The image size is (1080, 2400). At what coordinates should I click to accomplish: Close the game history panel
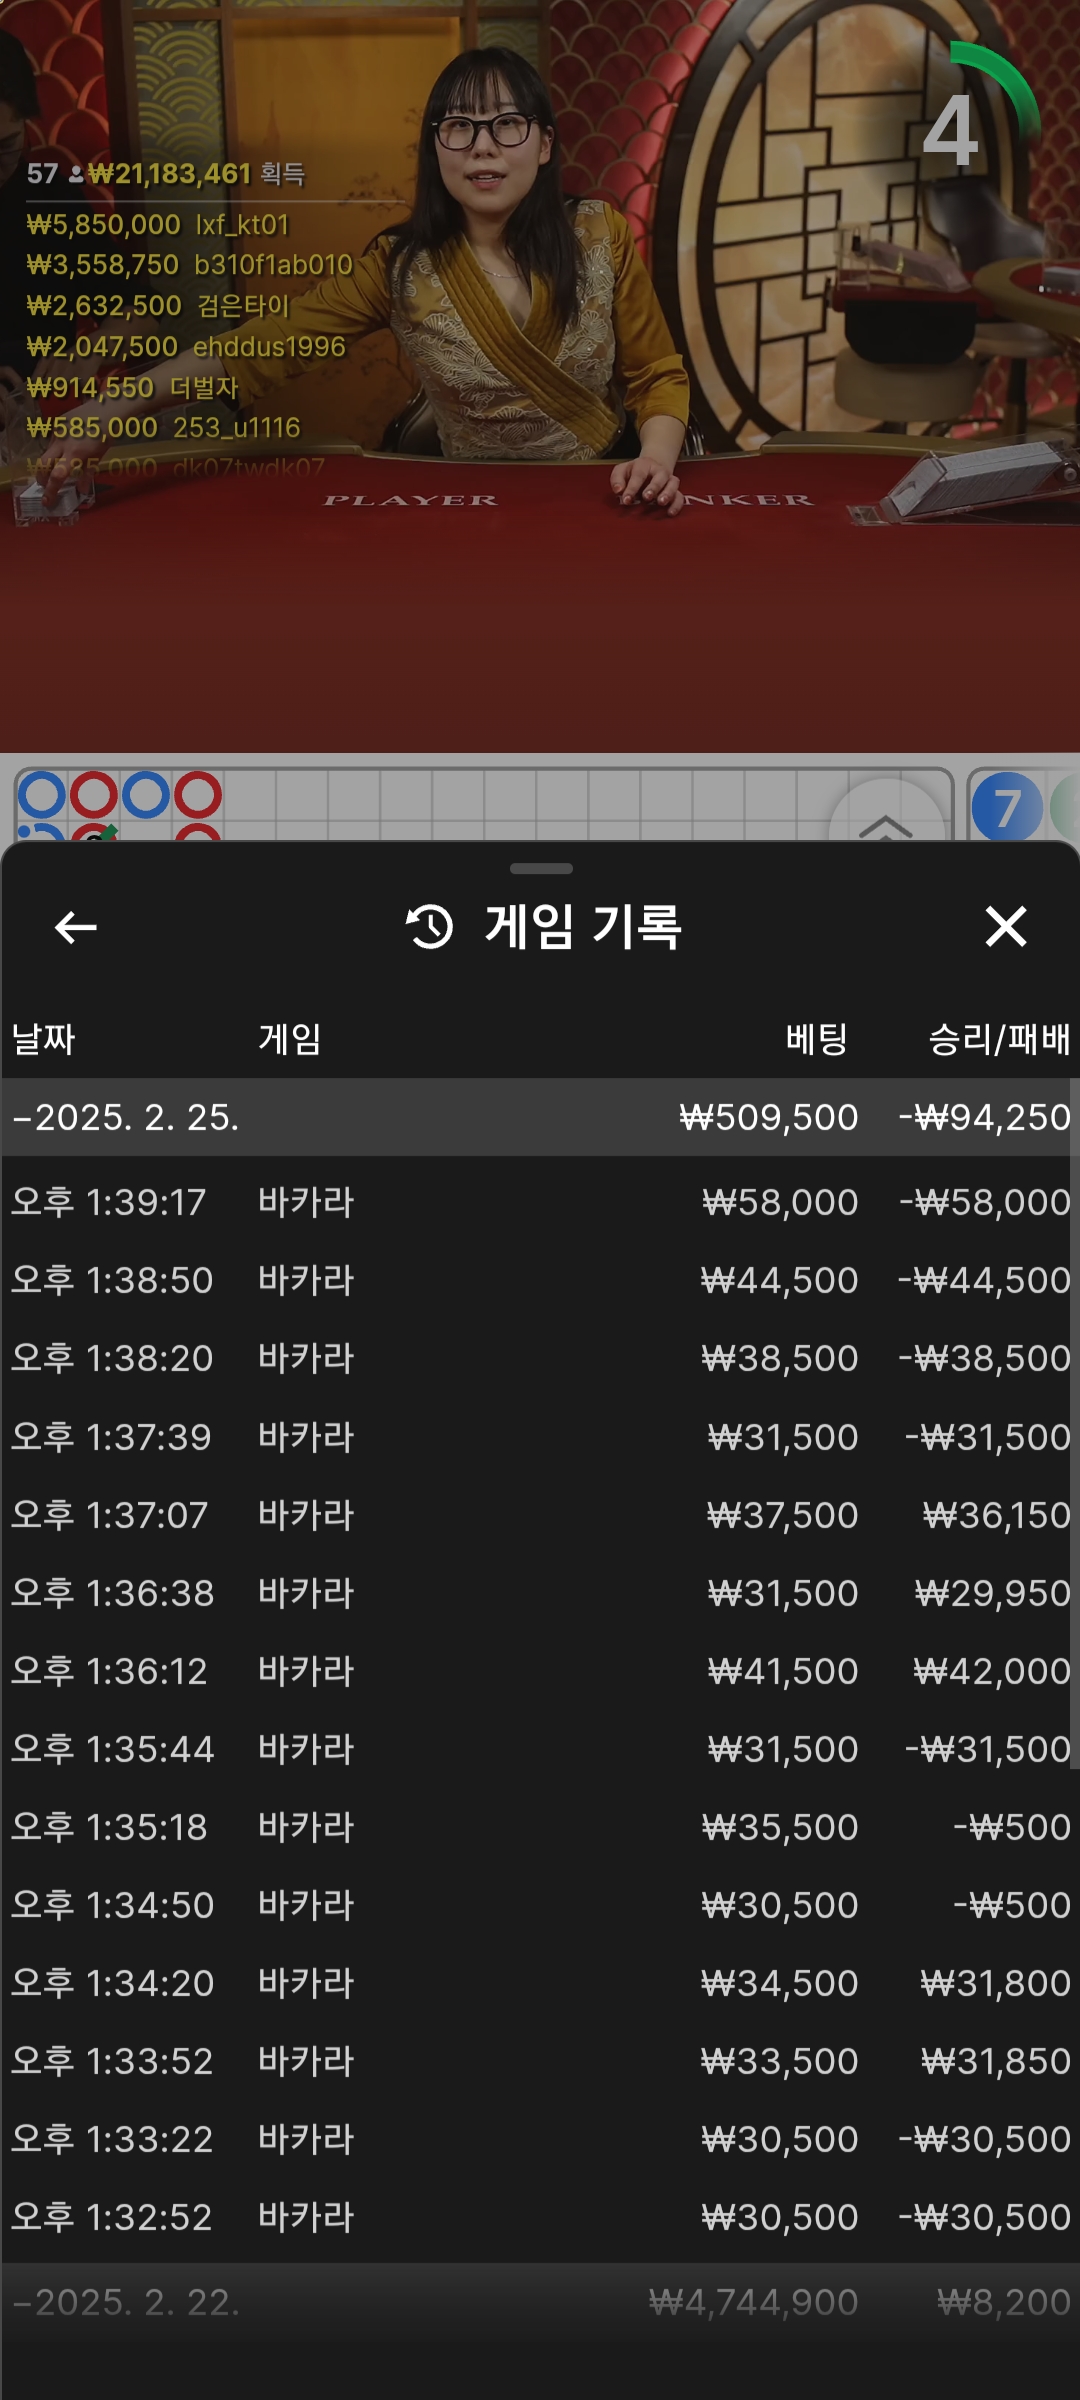[x=1005, y=926]
